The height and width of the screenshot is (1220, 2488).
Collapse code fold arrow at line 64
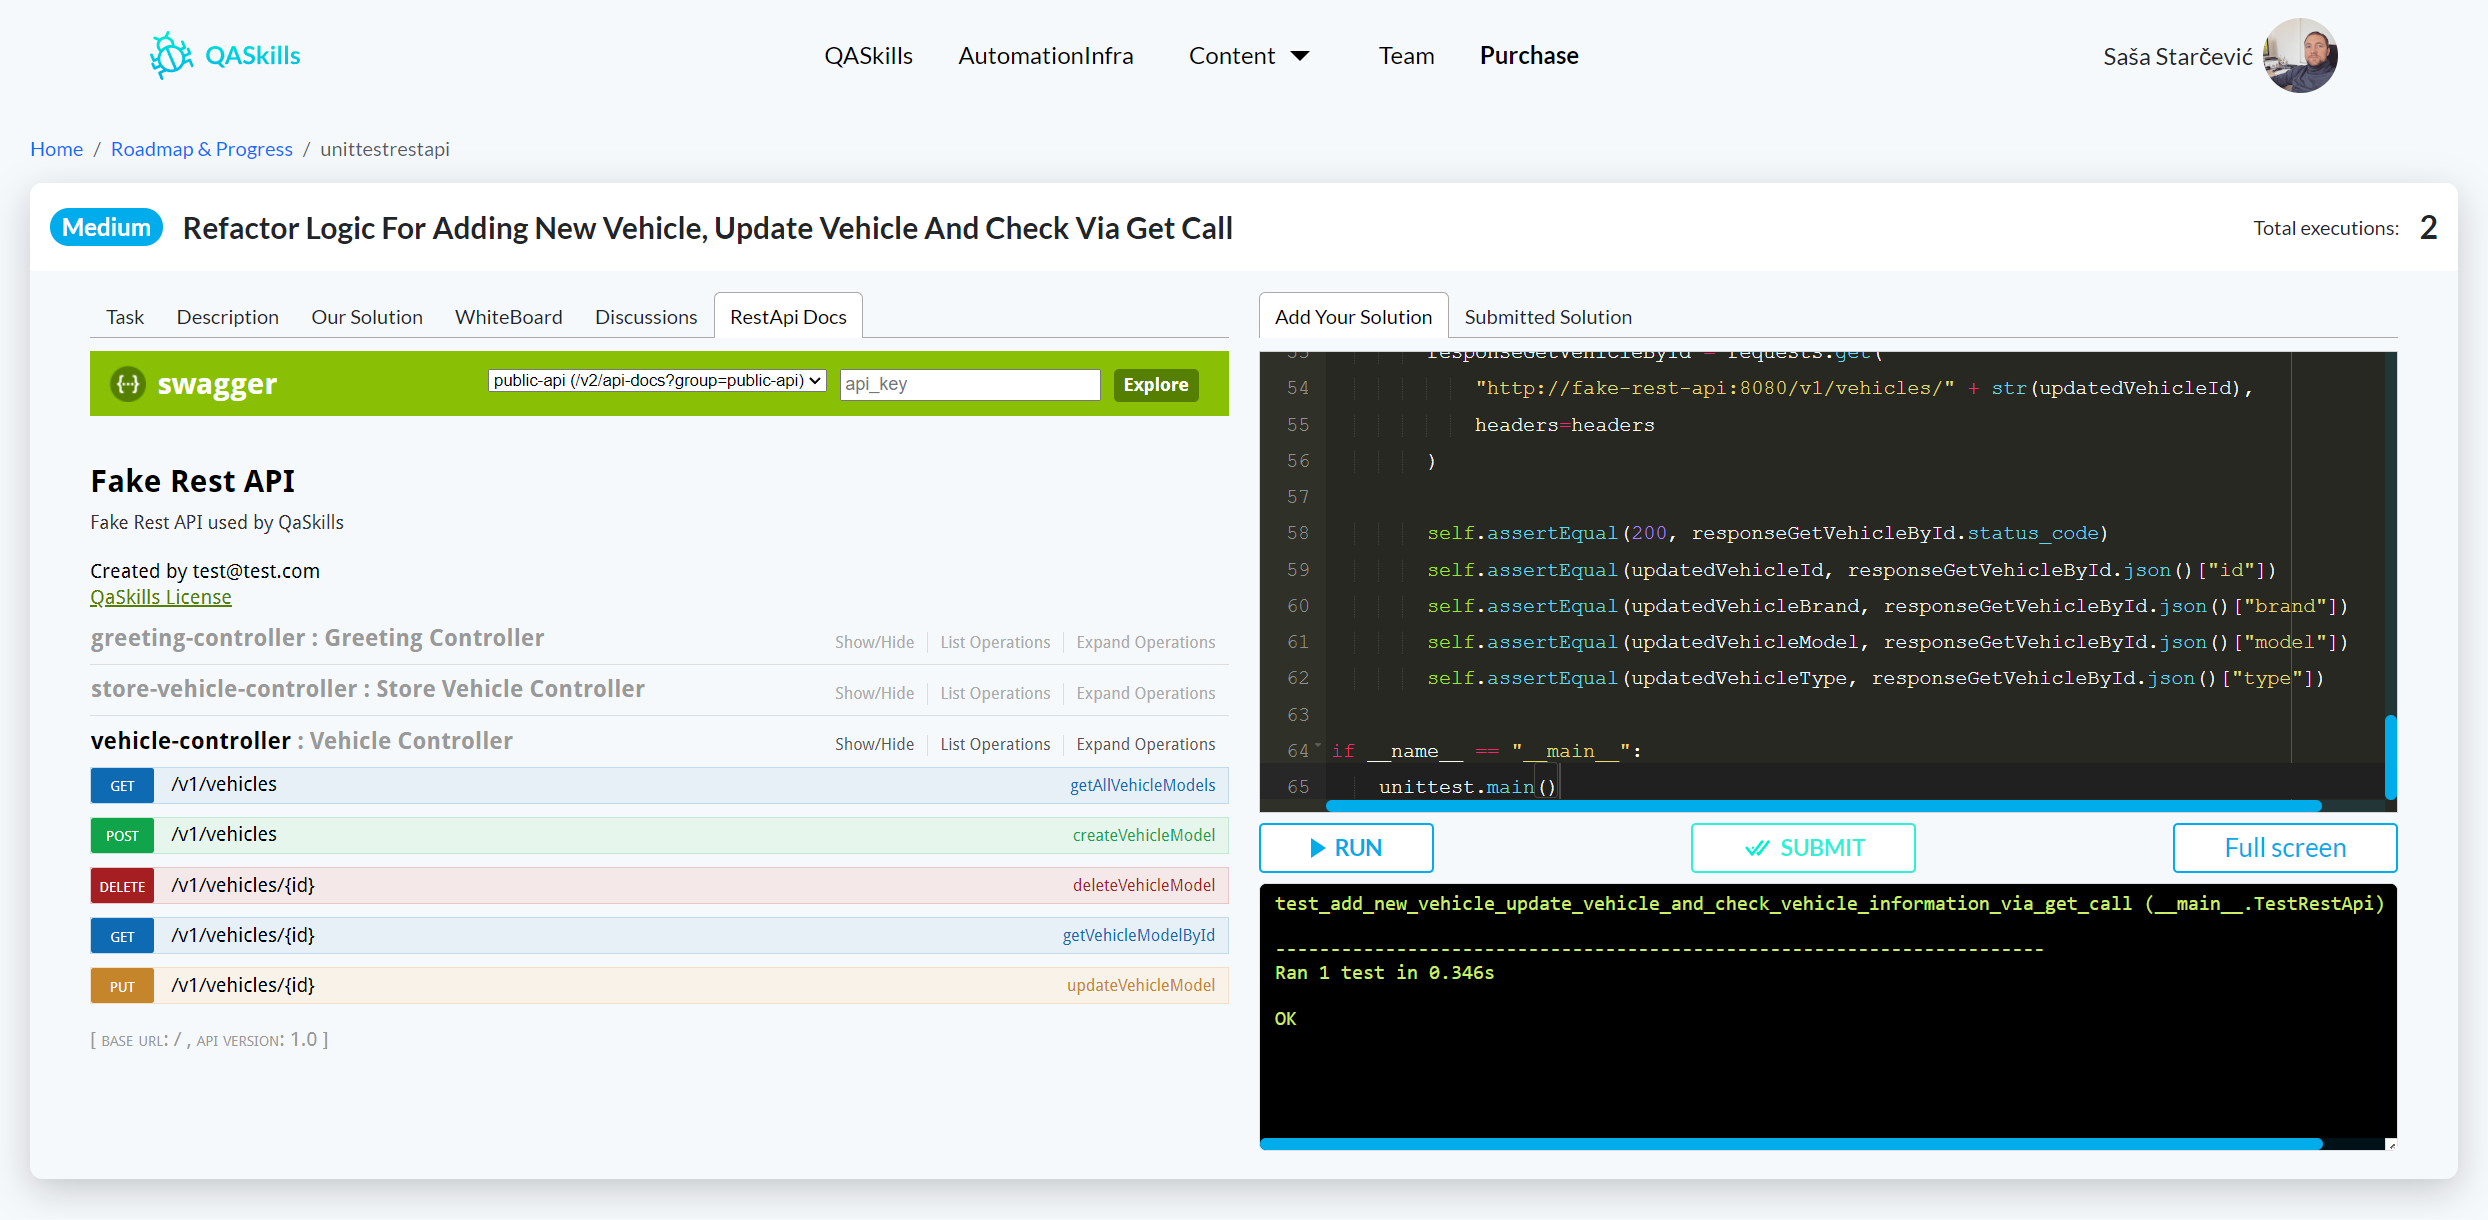(1318, 746)
